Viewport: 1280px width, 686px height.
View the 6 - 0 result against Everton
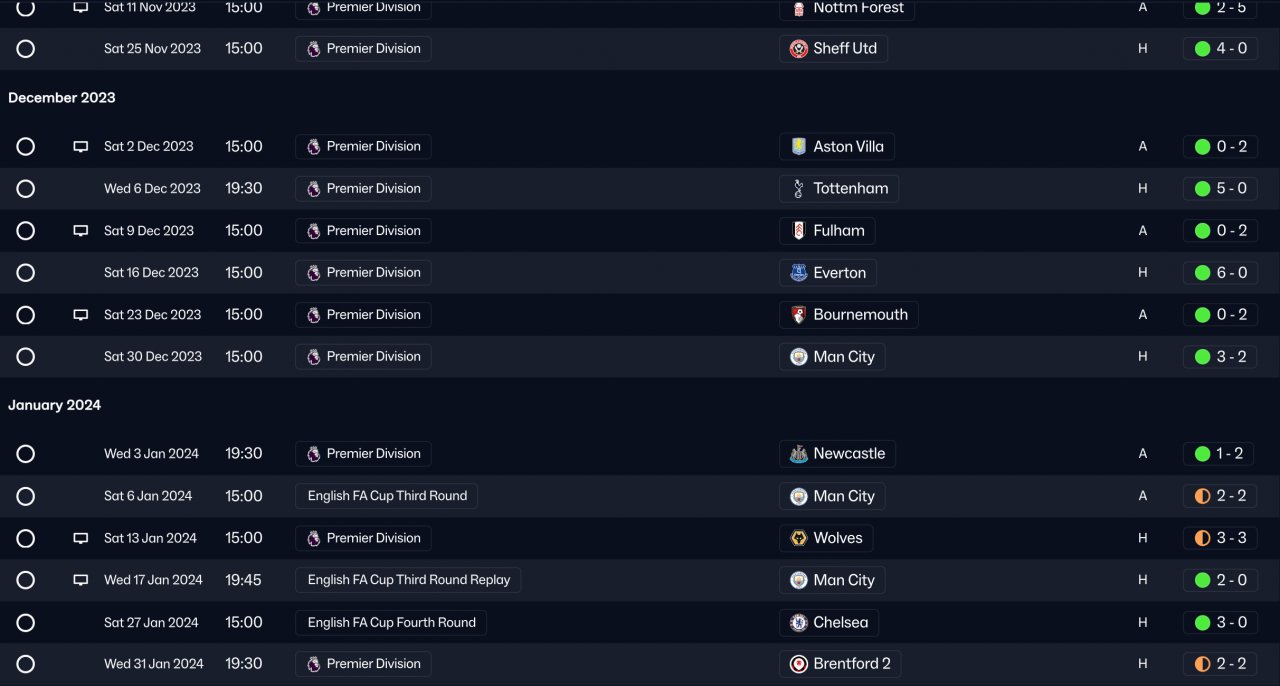click(x=1220, y=272)
